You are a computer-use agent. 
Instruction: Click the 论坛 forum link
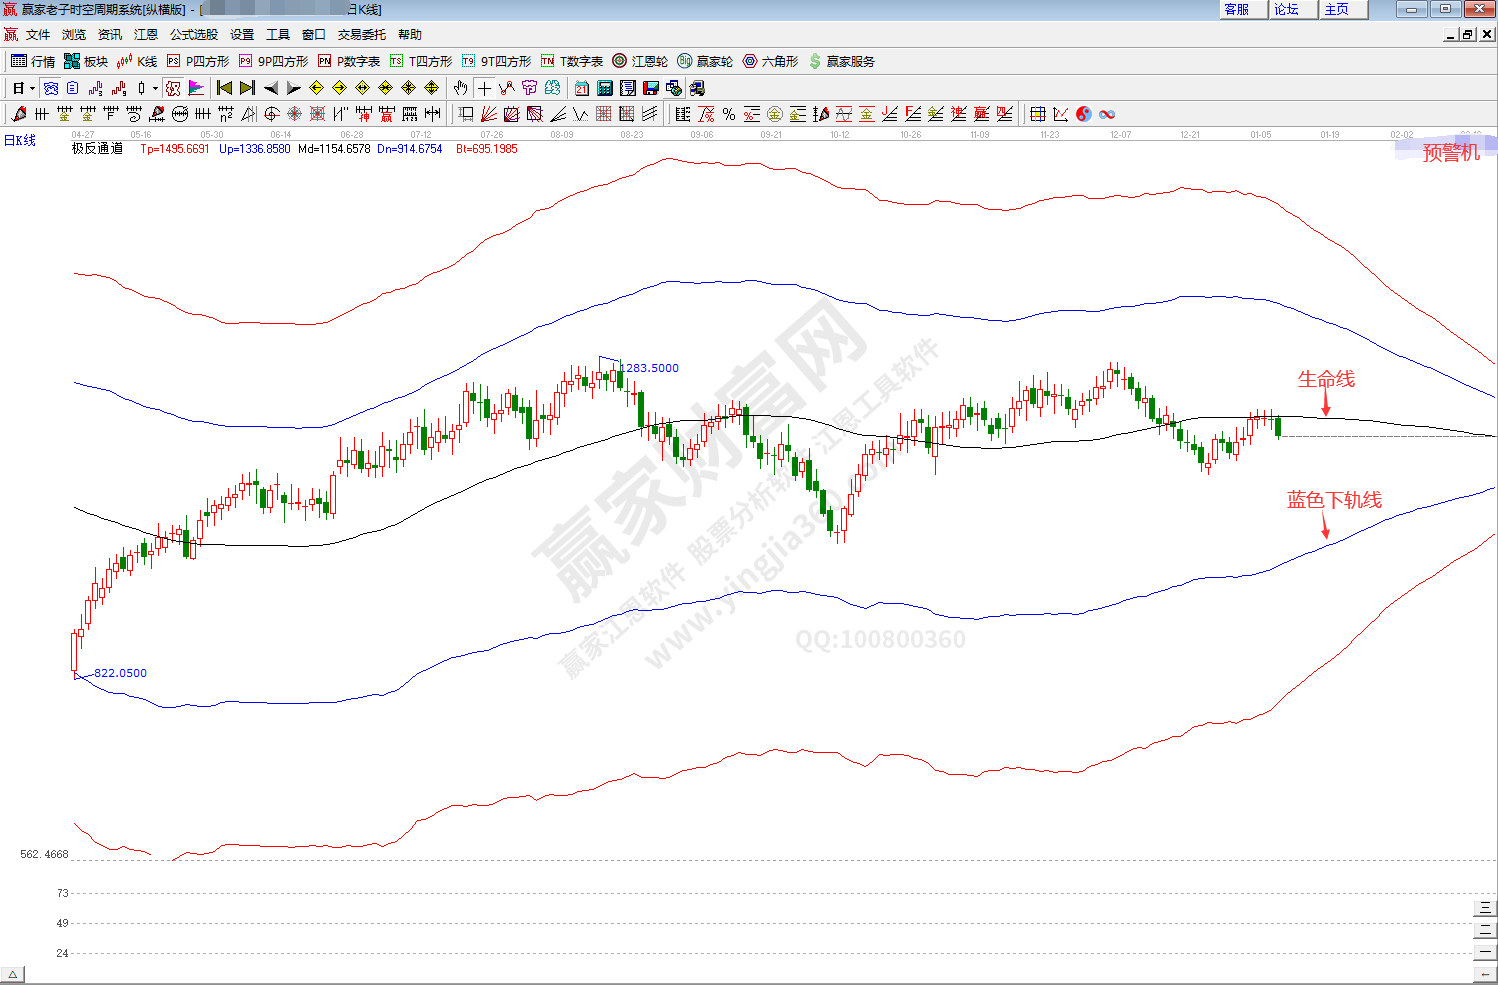pyautogui.click(x=1286, y=9)
